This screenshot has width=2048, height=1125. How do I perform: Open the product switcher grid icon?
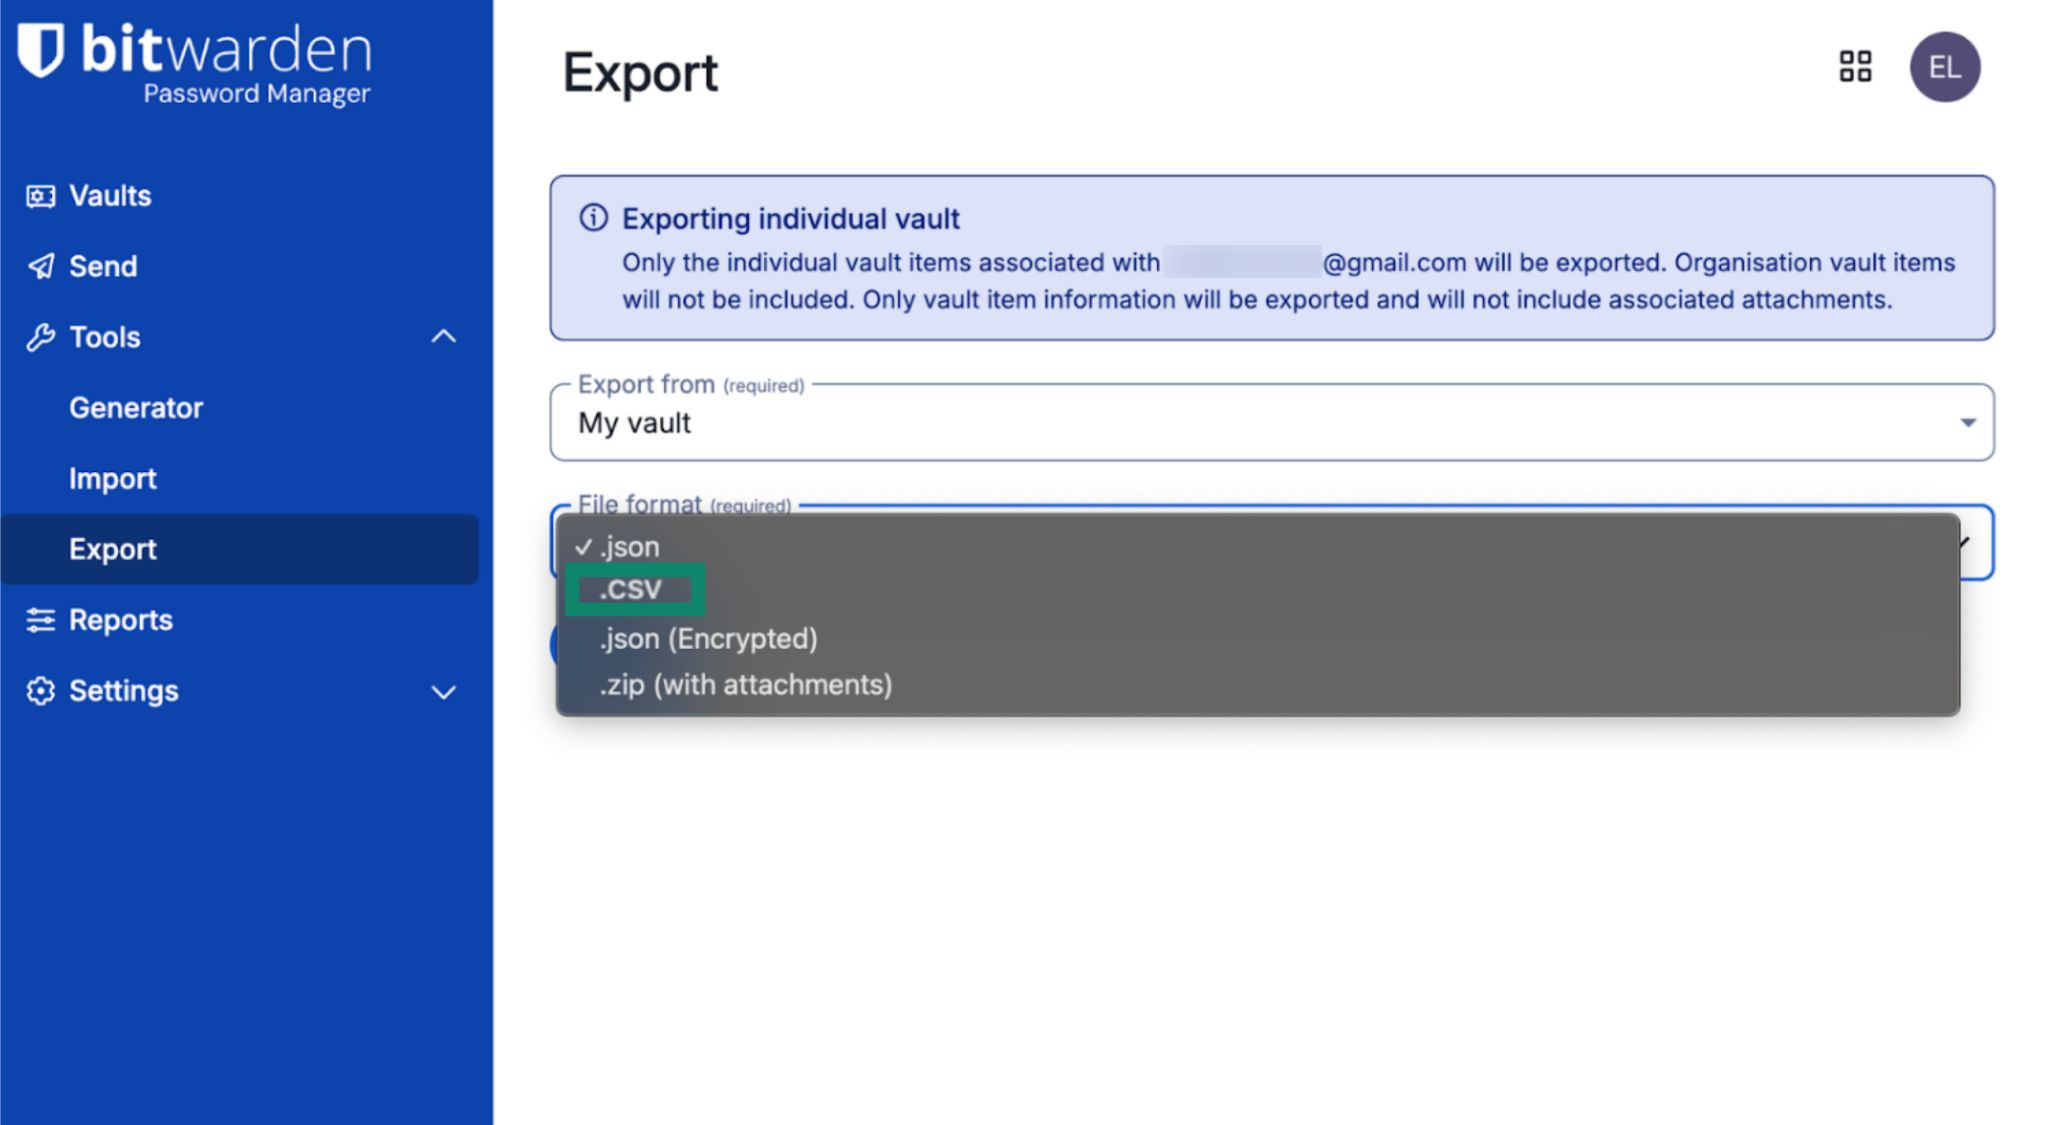[1855, 67]
